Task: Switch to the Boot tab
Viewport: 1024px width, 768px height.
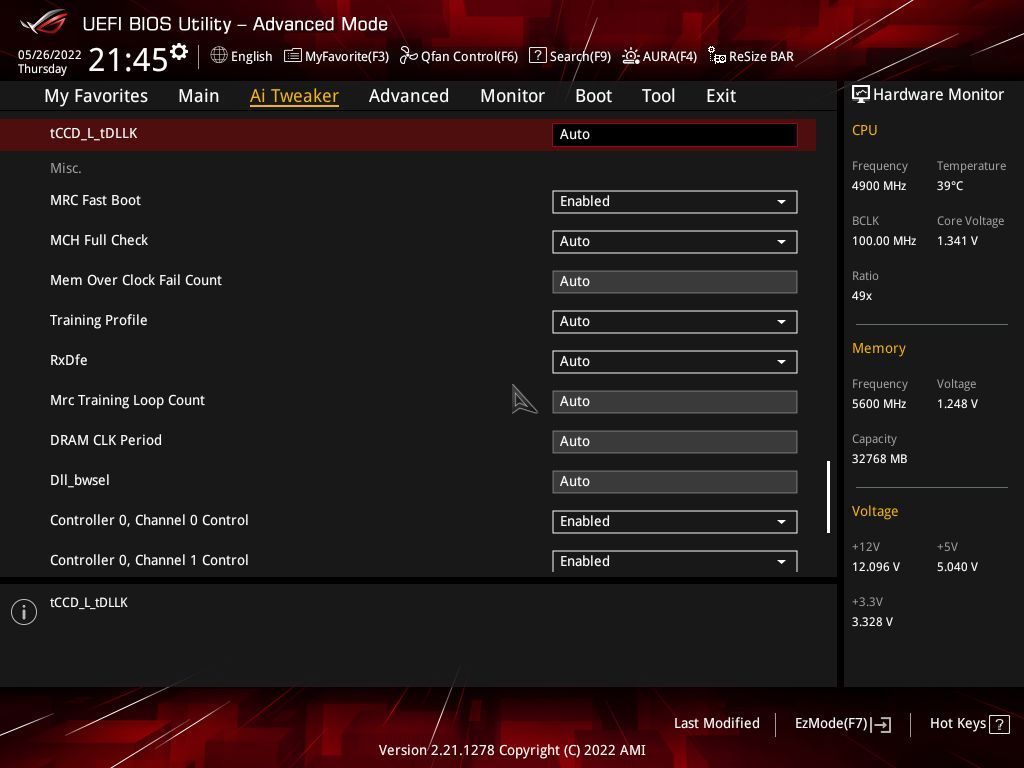Action: click(x=593, y=96)
